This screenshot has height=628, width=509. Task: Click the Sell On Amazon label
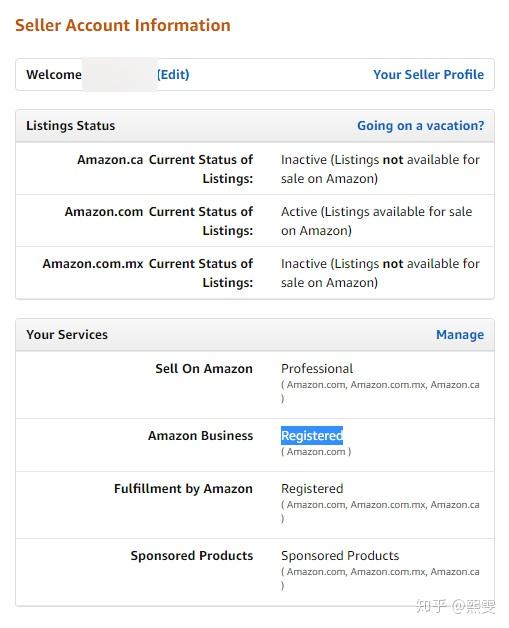(204, 368)
